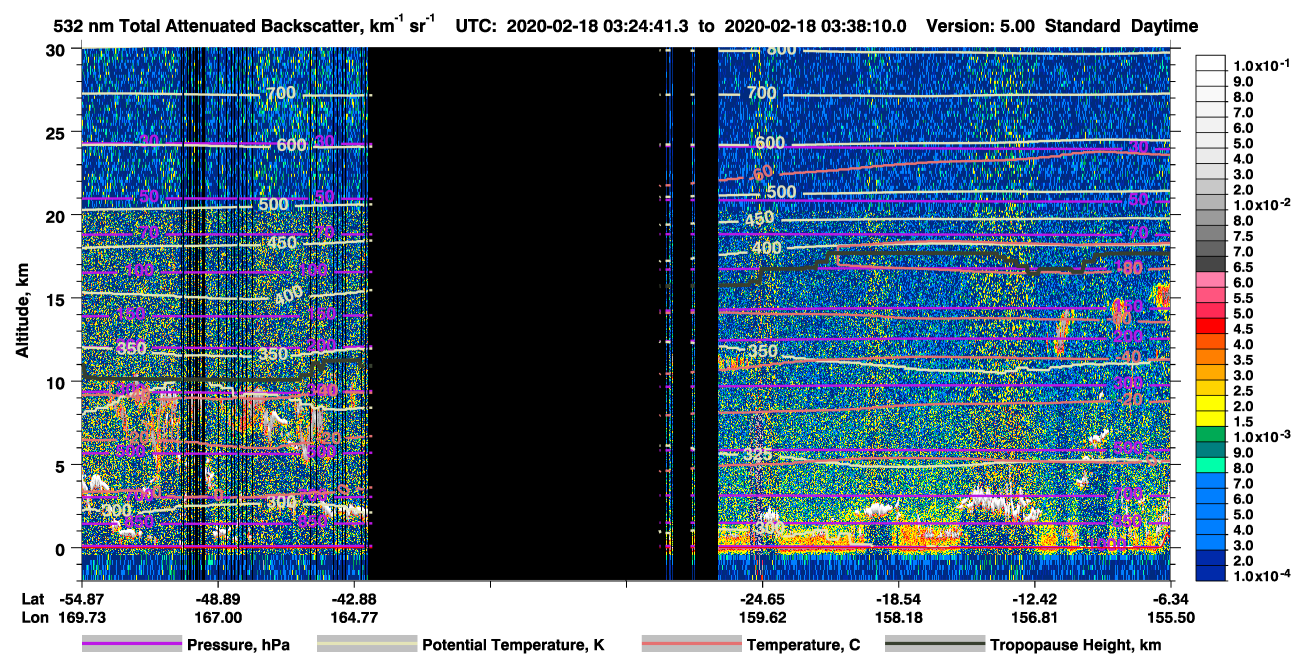Click longitude value '156.81'
1300x667 pixels.
(x=1035, y=617)
